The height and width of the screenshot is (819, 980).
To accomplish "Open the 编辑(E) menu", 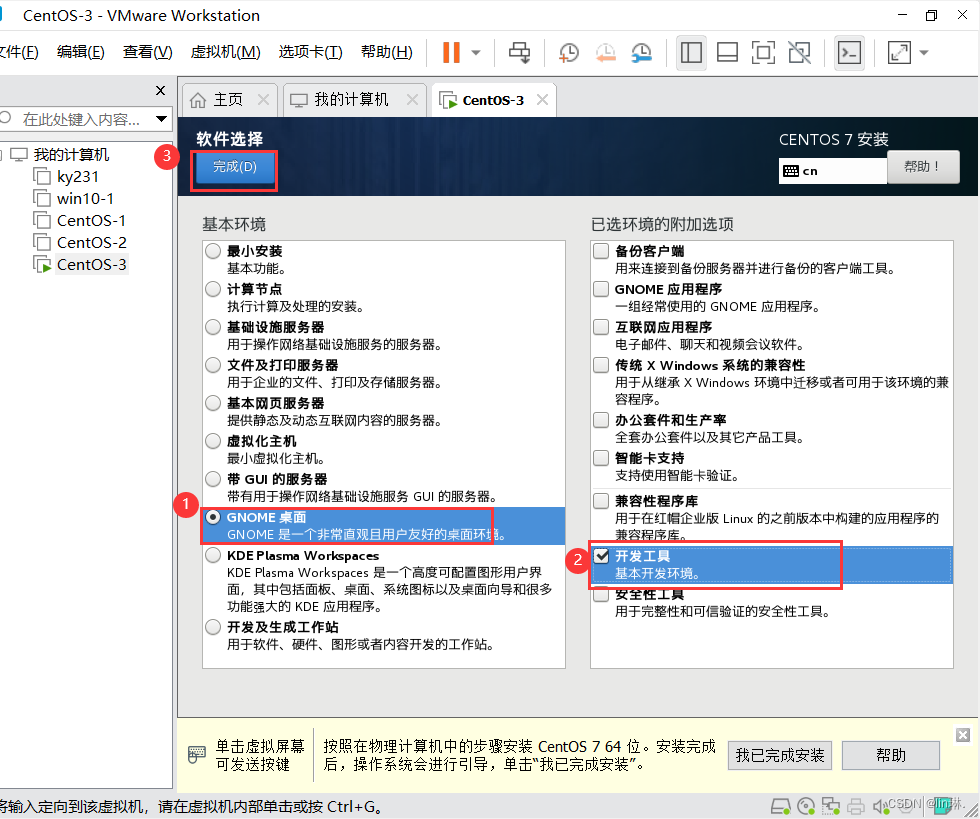I will click(x=81, y=52).
